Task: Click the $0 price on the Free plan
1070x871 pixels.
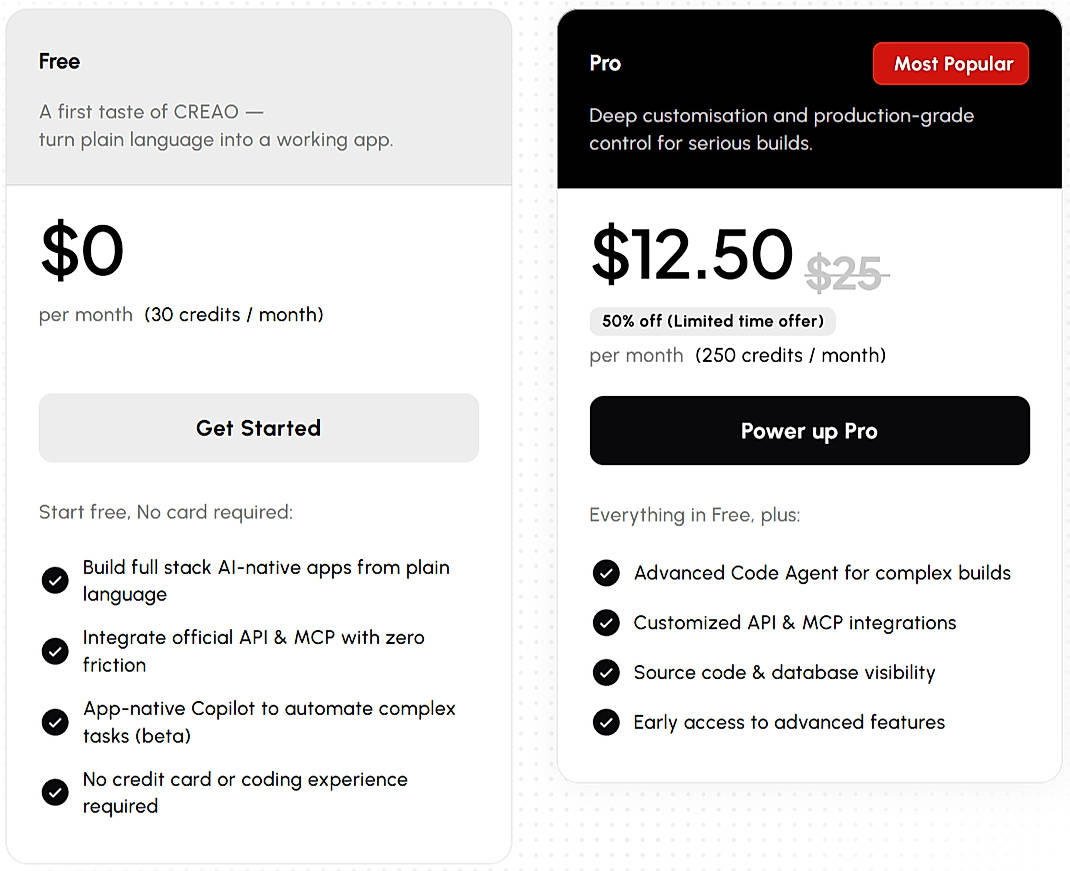Action: click(81, 251)
